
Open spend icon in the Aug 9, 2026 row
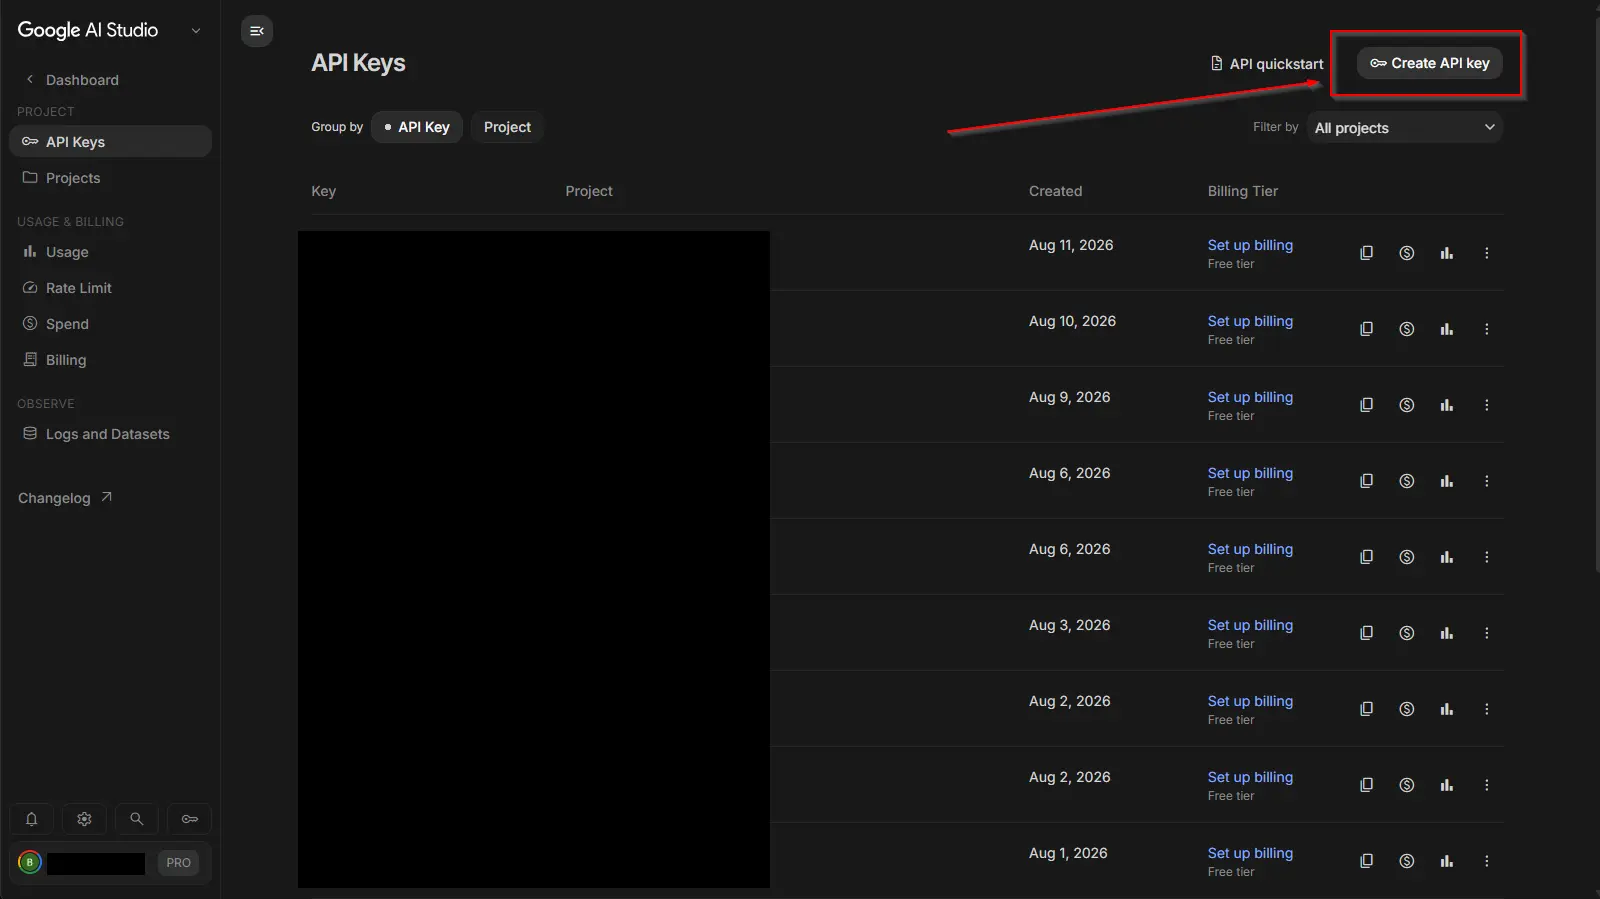[1406, 405]
